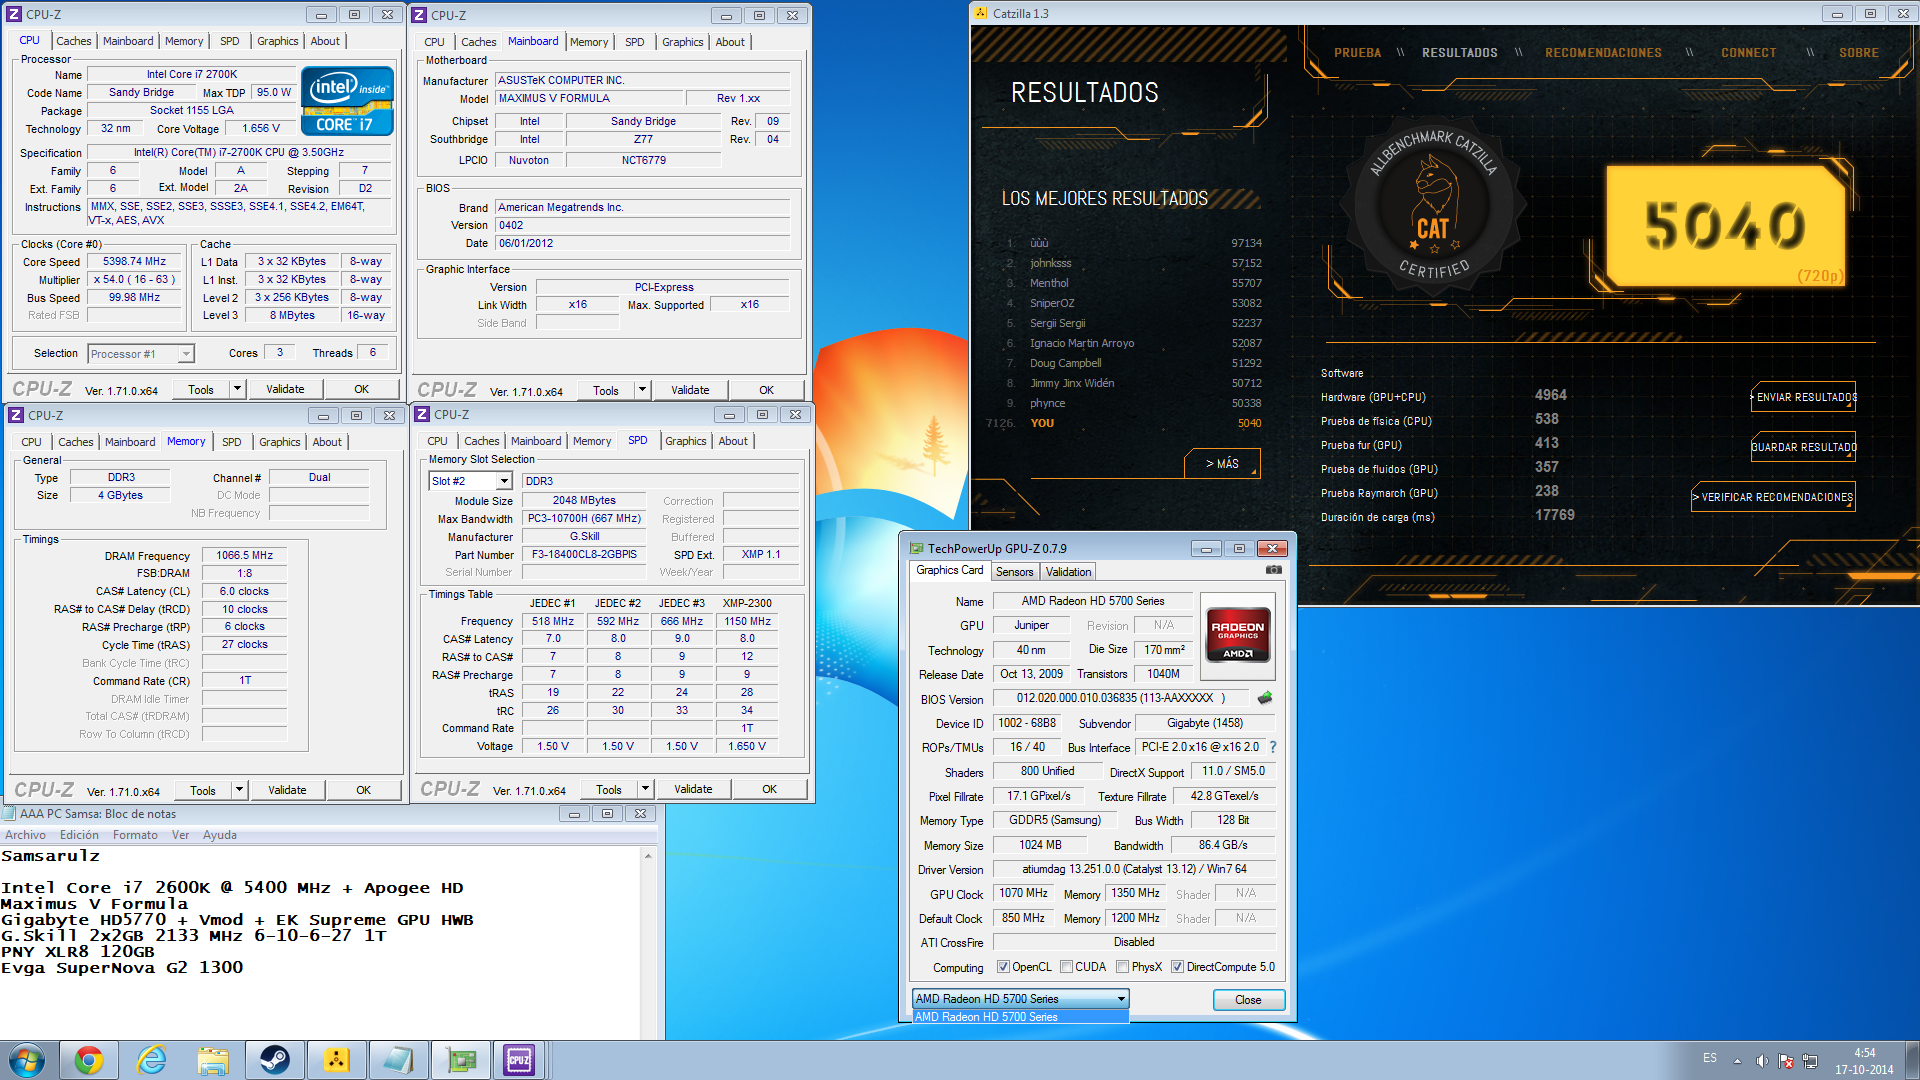The image size is (1920, 1080).
Task: Click the GPU-Z title bar icon
Action: 916,548
